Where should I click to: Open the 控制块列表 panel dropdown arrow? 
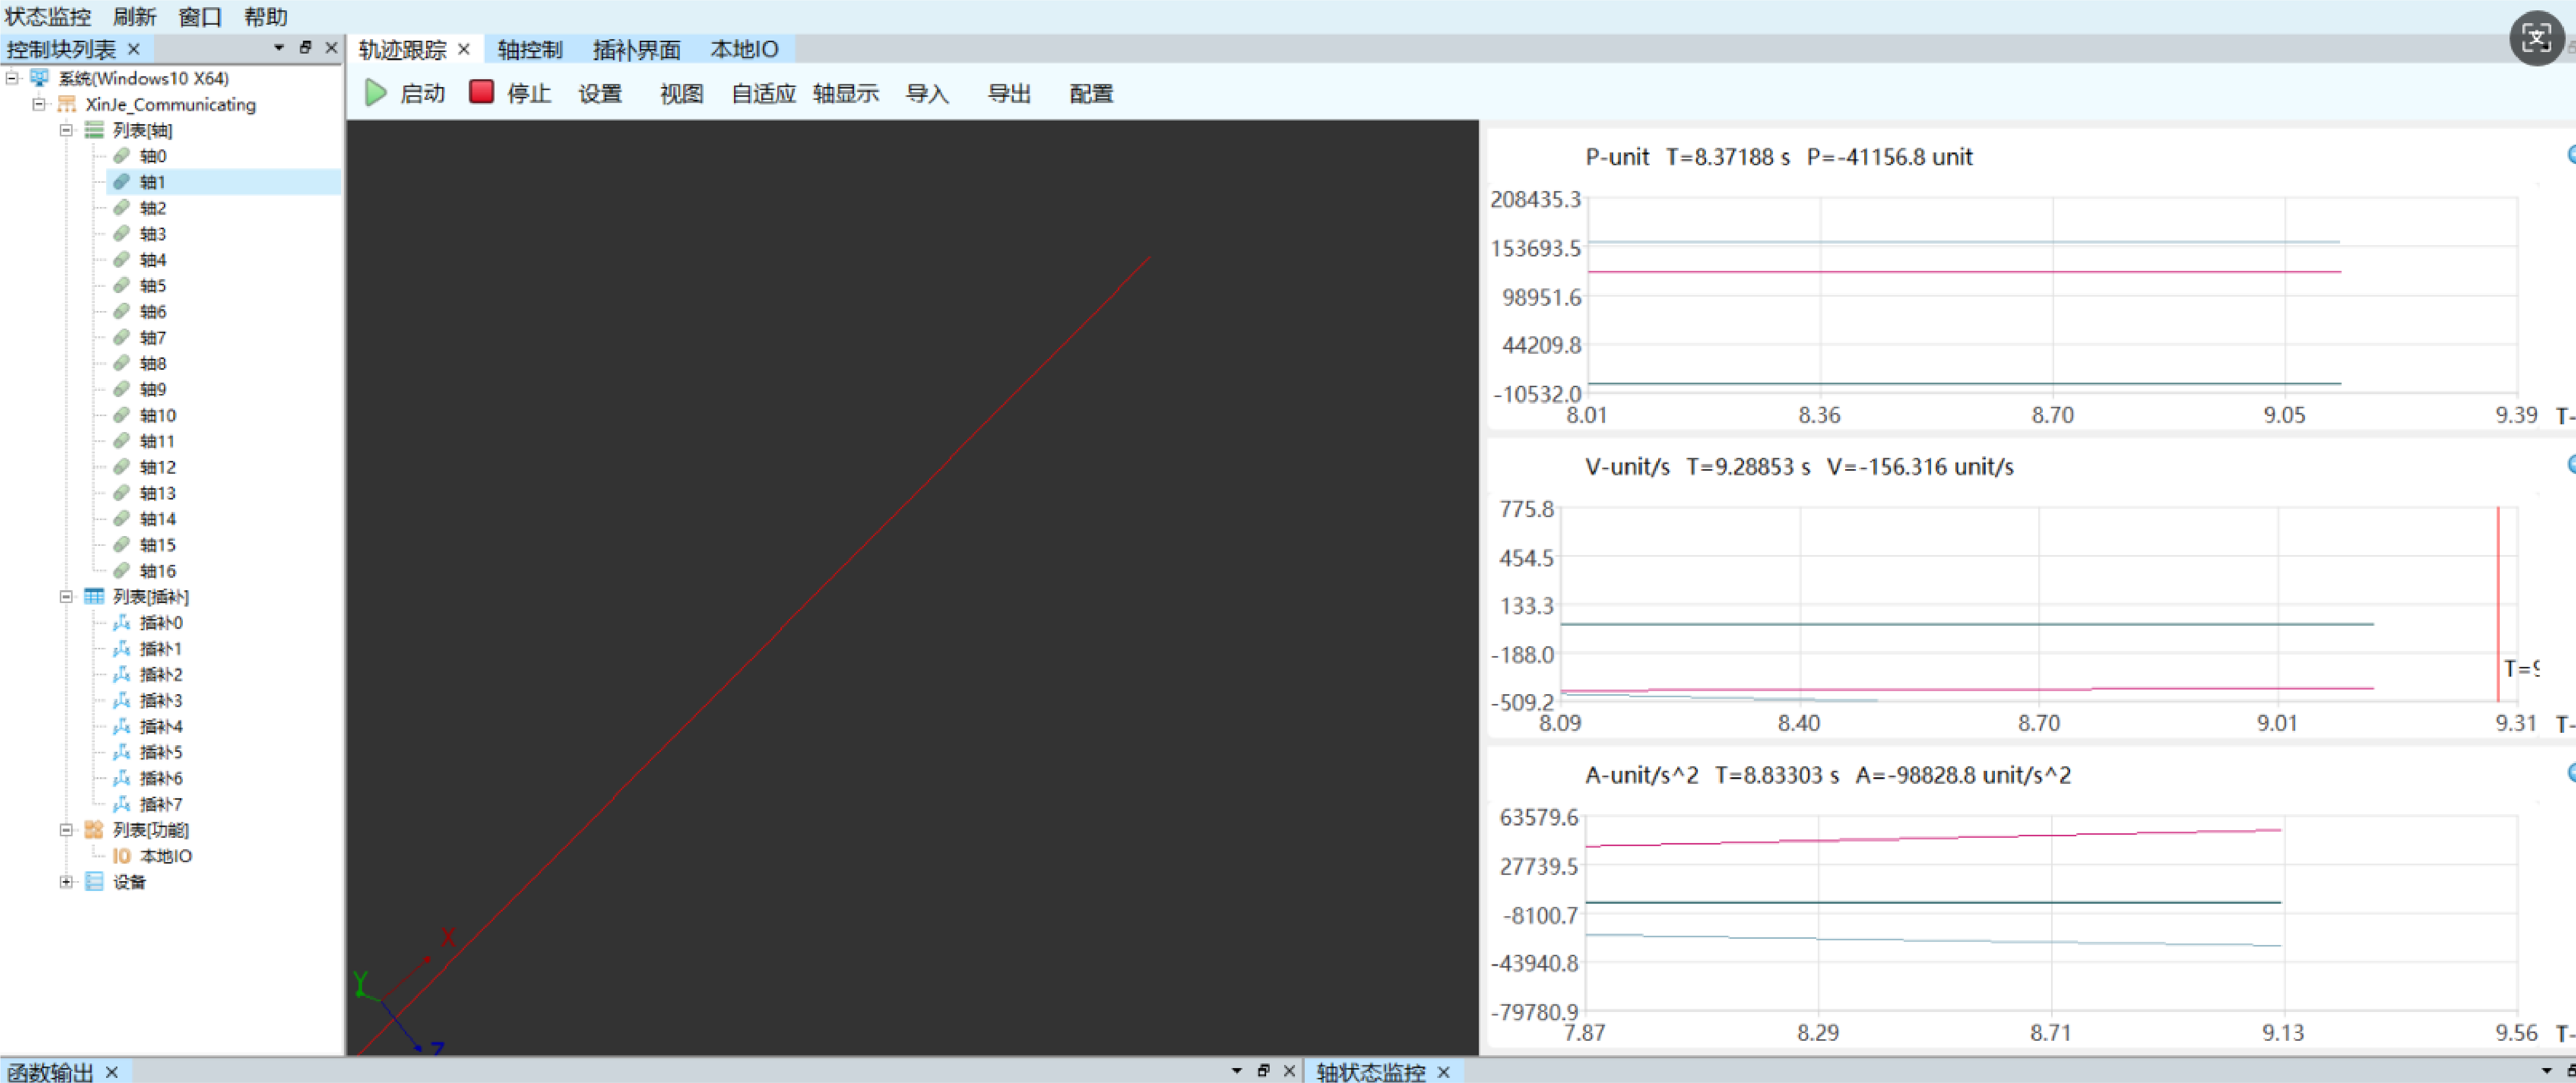pos(278,47)
